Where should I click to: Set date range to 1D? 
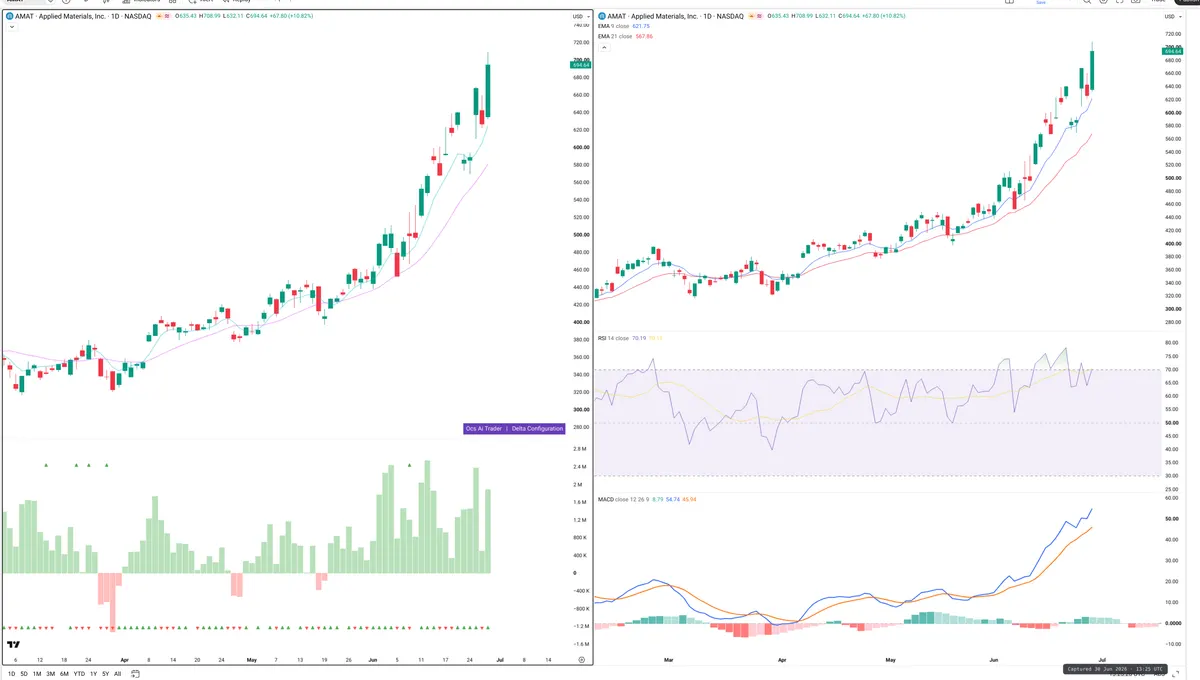pyautogui.click(x=12, y=674)
